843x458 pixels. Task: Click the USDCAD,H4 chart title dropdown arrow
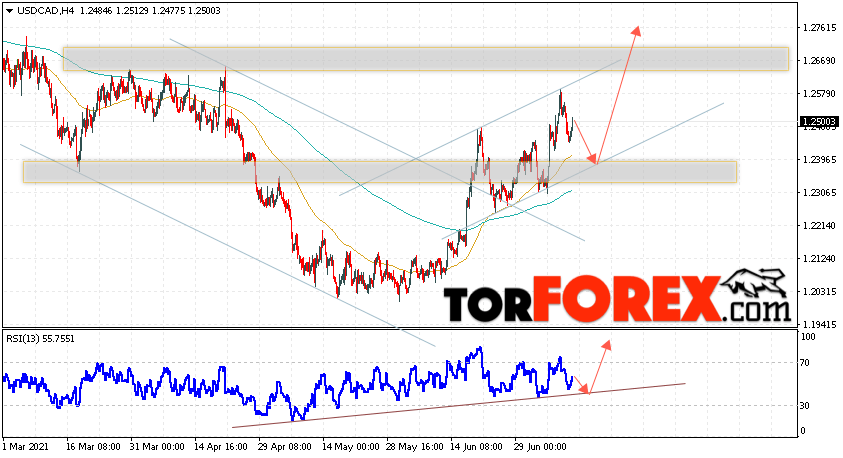[x=9, y=11]
